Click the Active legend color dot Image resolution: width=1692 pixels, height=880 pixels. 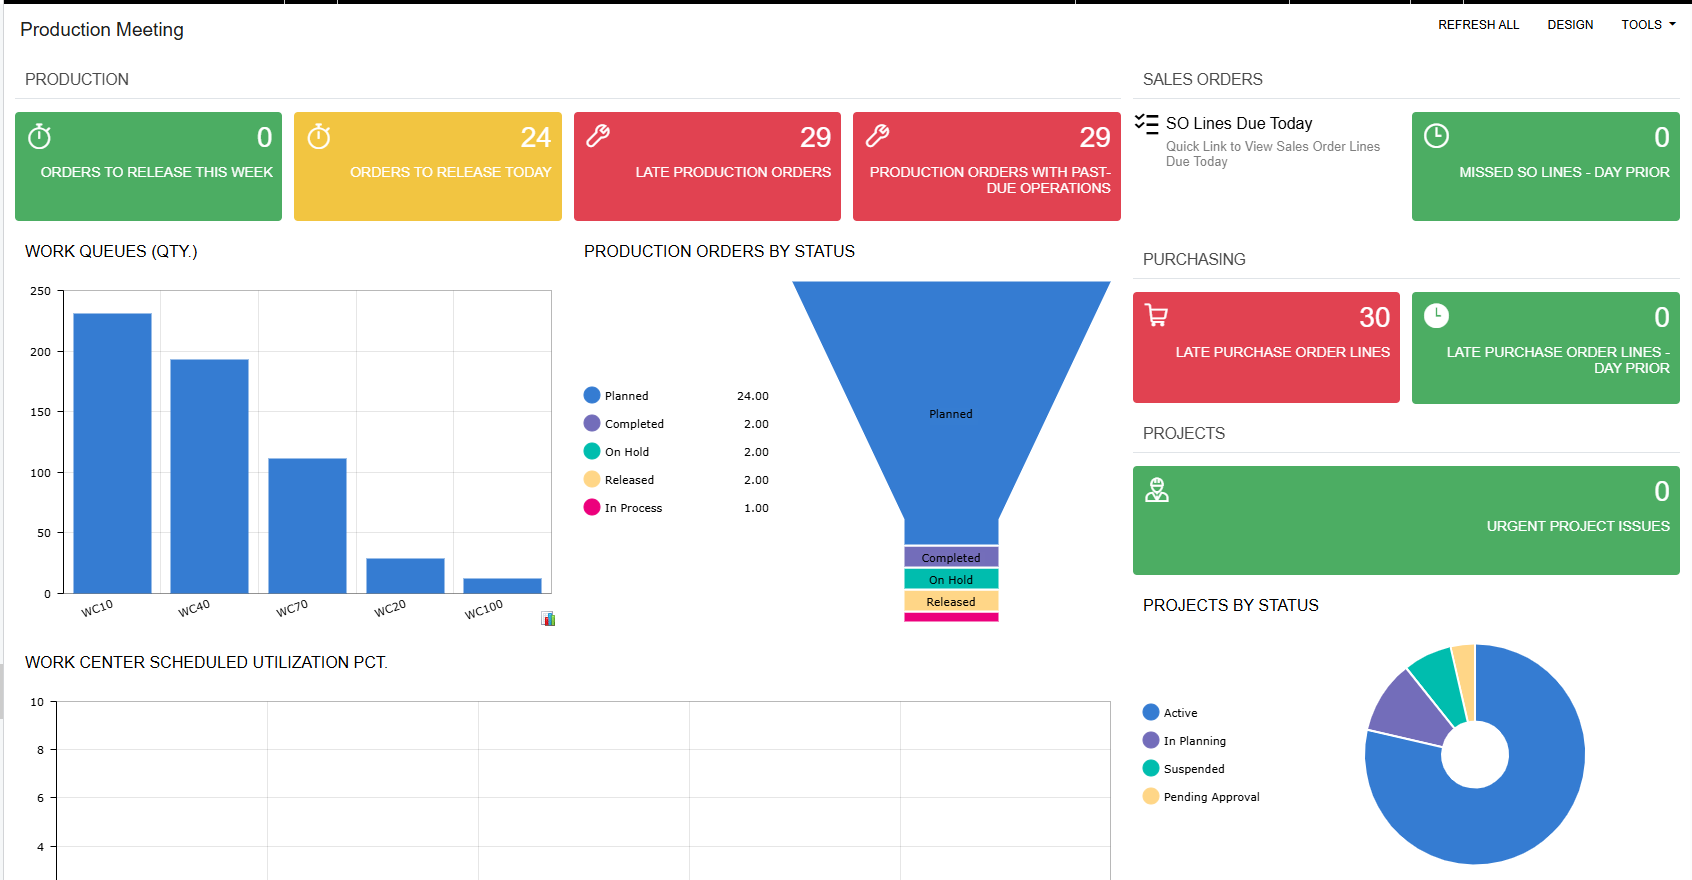point(1151,713)
